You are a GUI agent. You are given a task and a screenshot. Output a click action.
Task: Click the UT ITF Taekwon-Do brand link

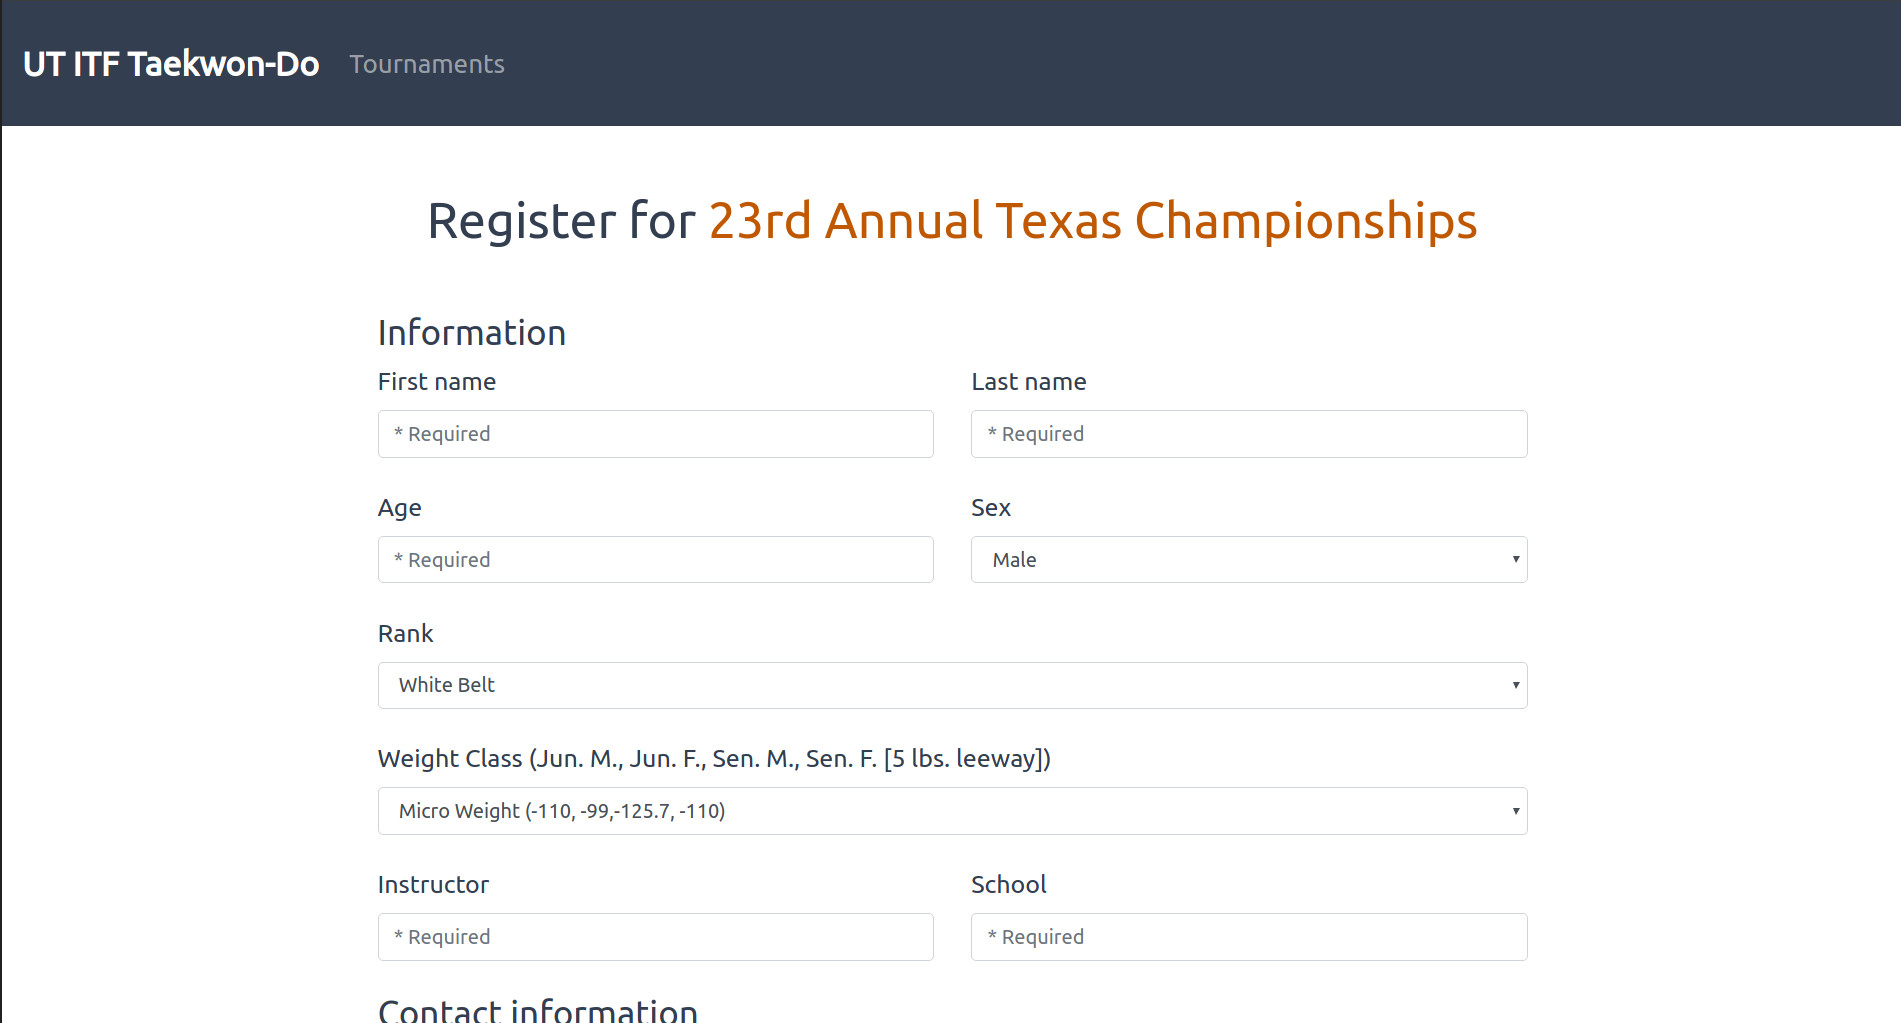(171, 64)
